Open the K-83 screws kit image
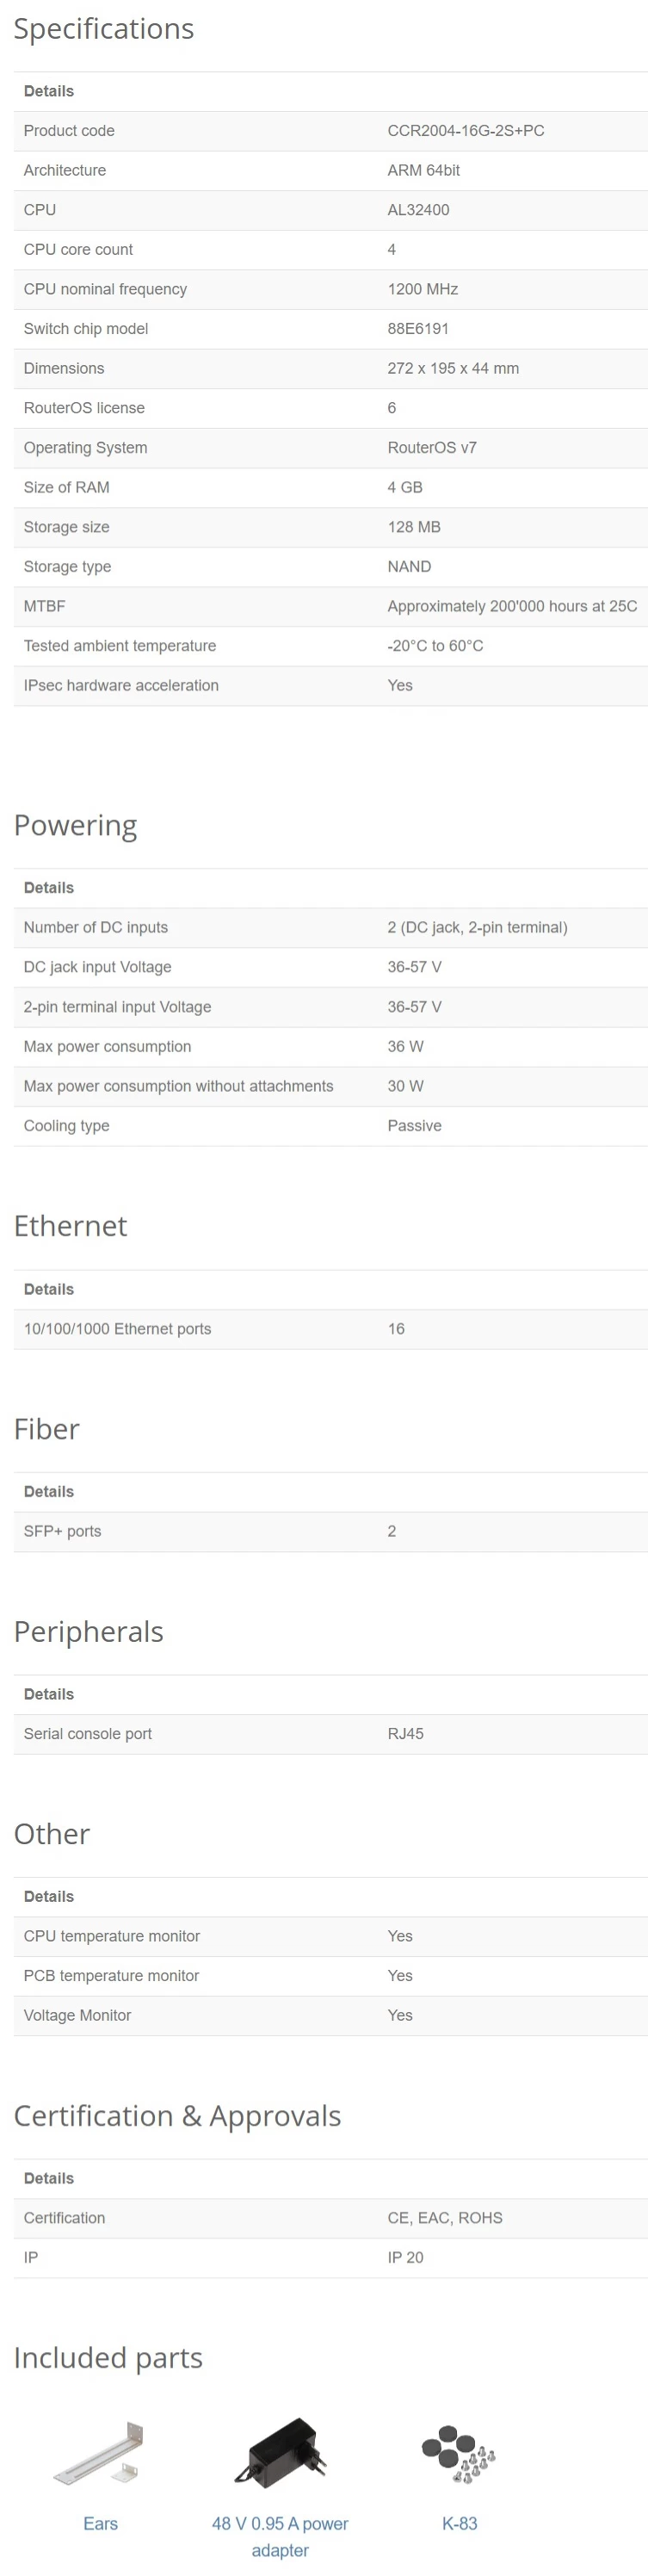Viewport: 648px width, 2576px height. coord(459,2453)
